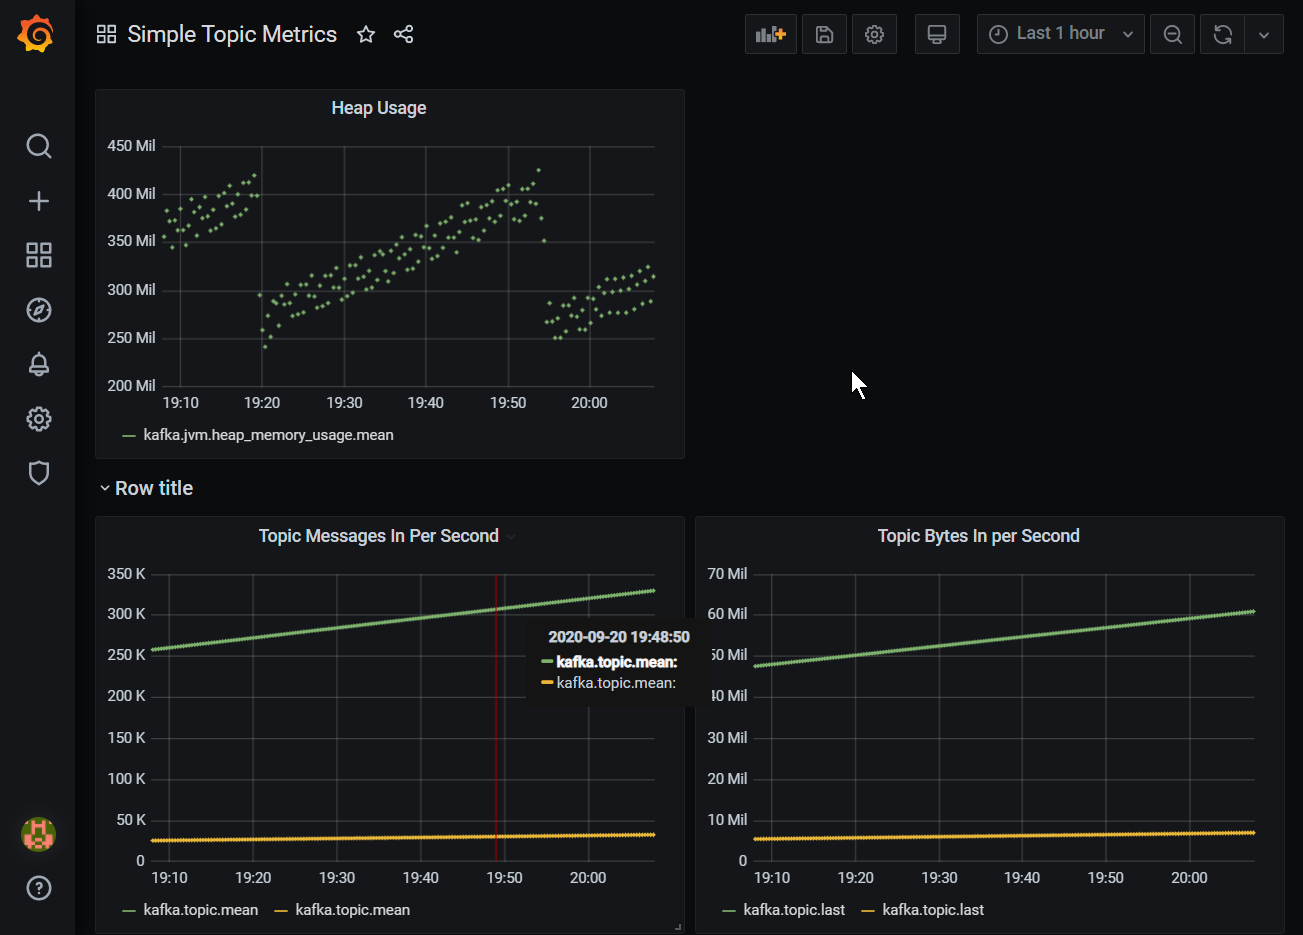The height and width of the screenshot is (935, 1303).
Task: Open the refresh interval dropdown arrow
Action: (x=1264, y=34)
